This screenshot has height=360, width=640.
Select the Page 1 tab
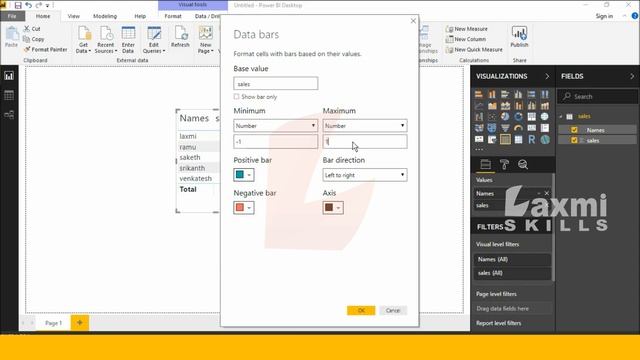point(53,323)
